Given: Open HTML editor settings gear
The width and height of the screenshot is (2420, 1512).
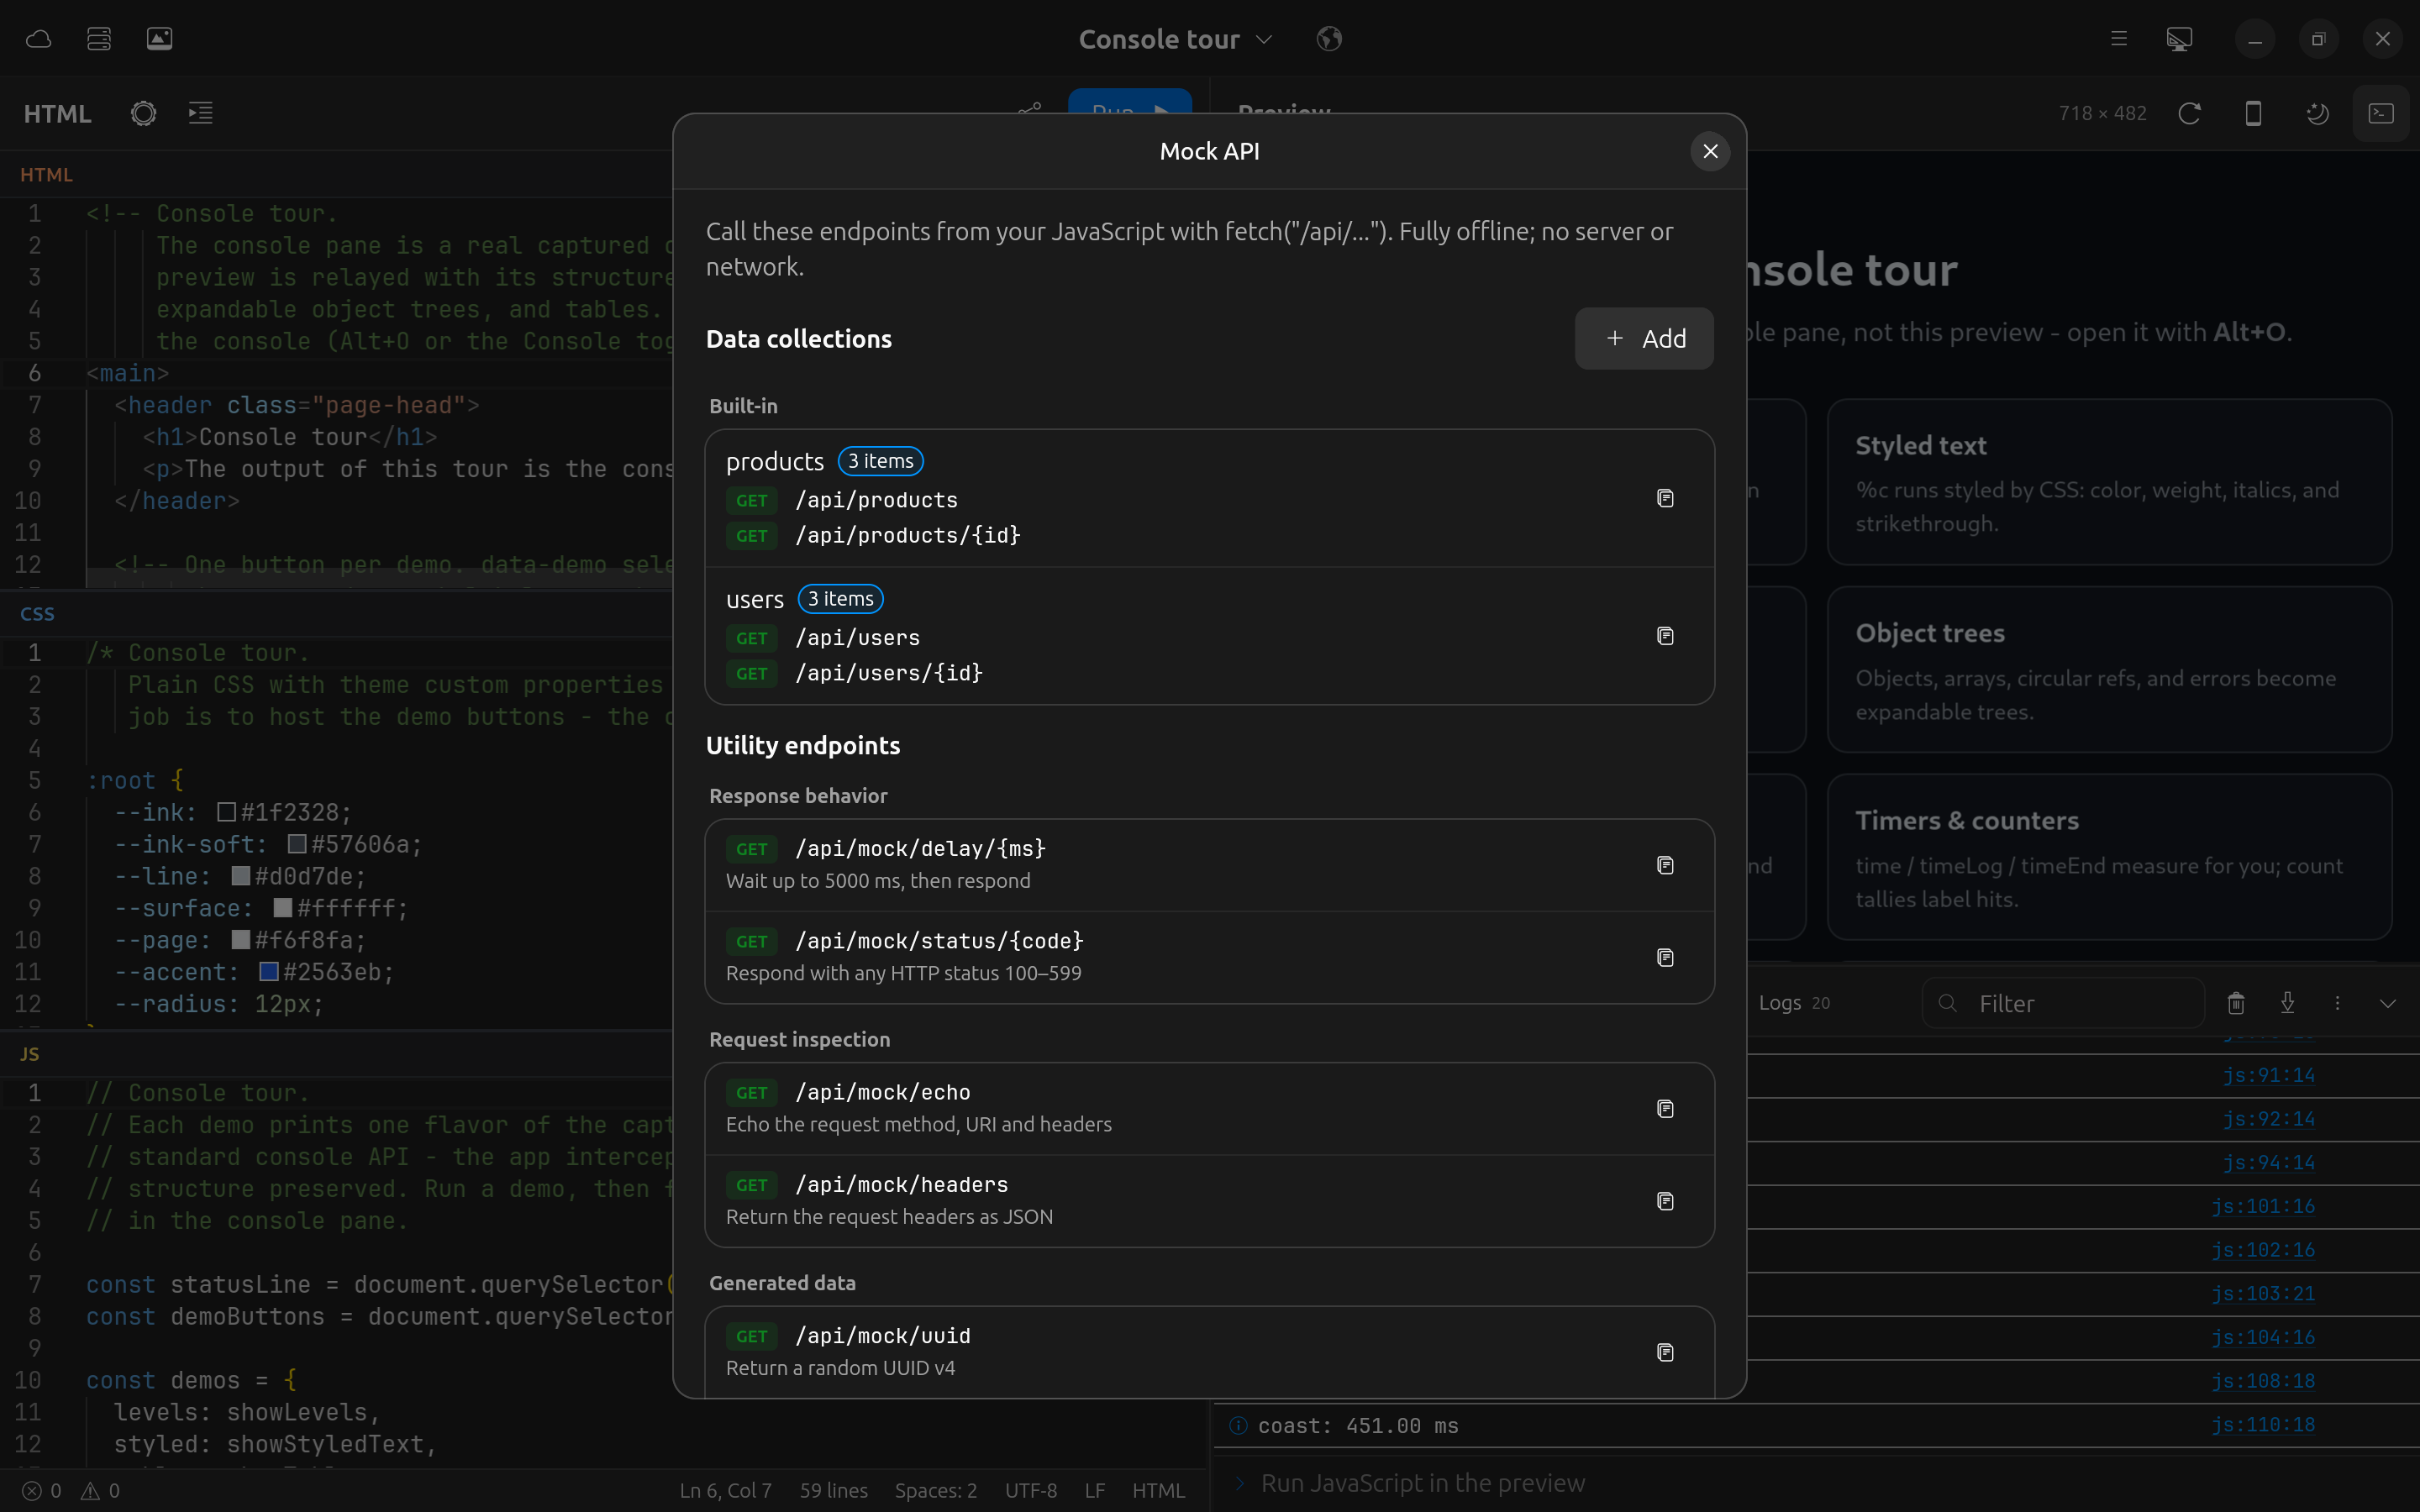Looking at the screenshot, I should point(144,113).
